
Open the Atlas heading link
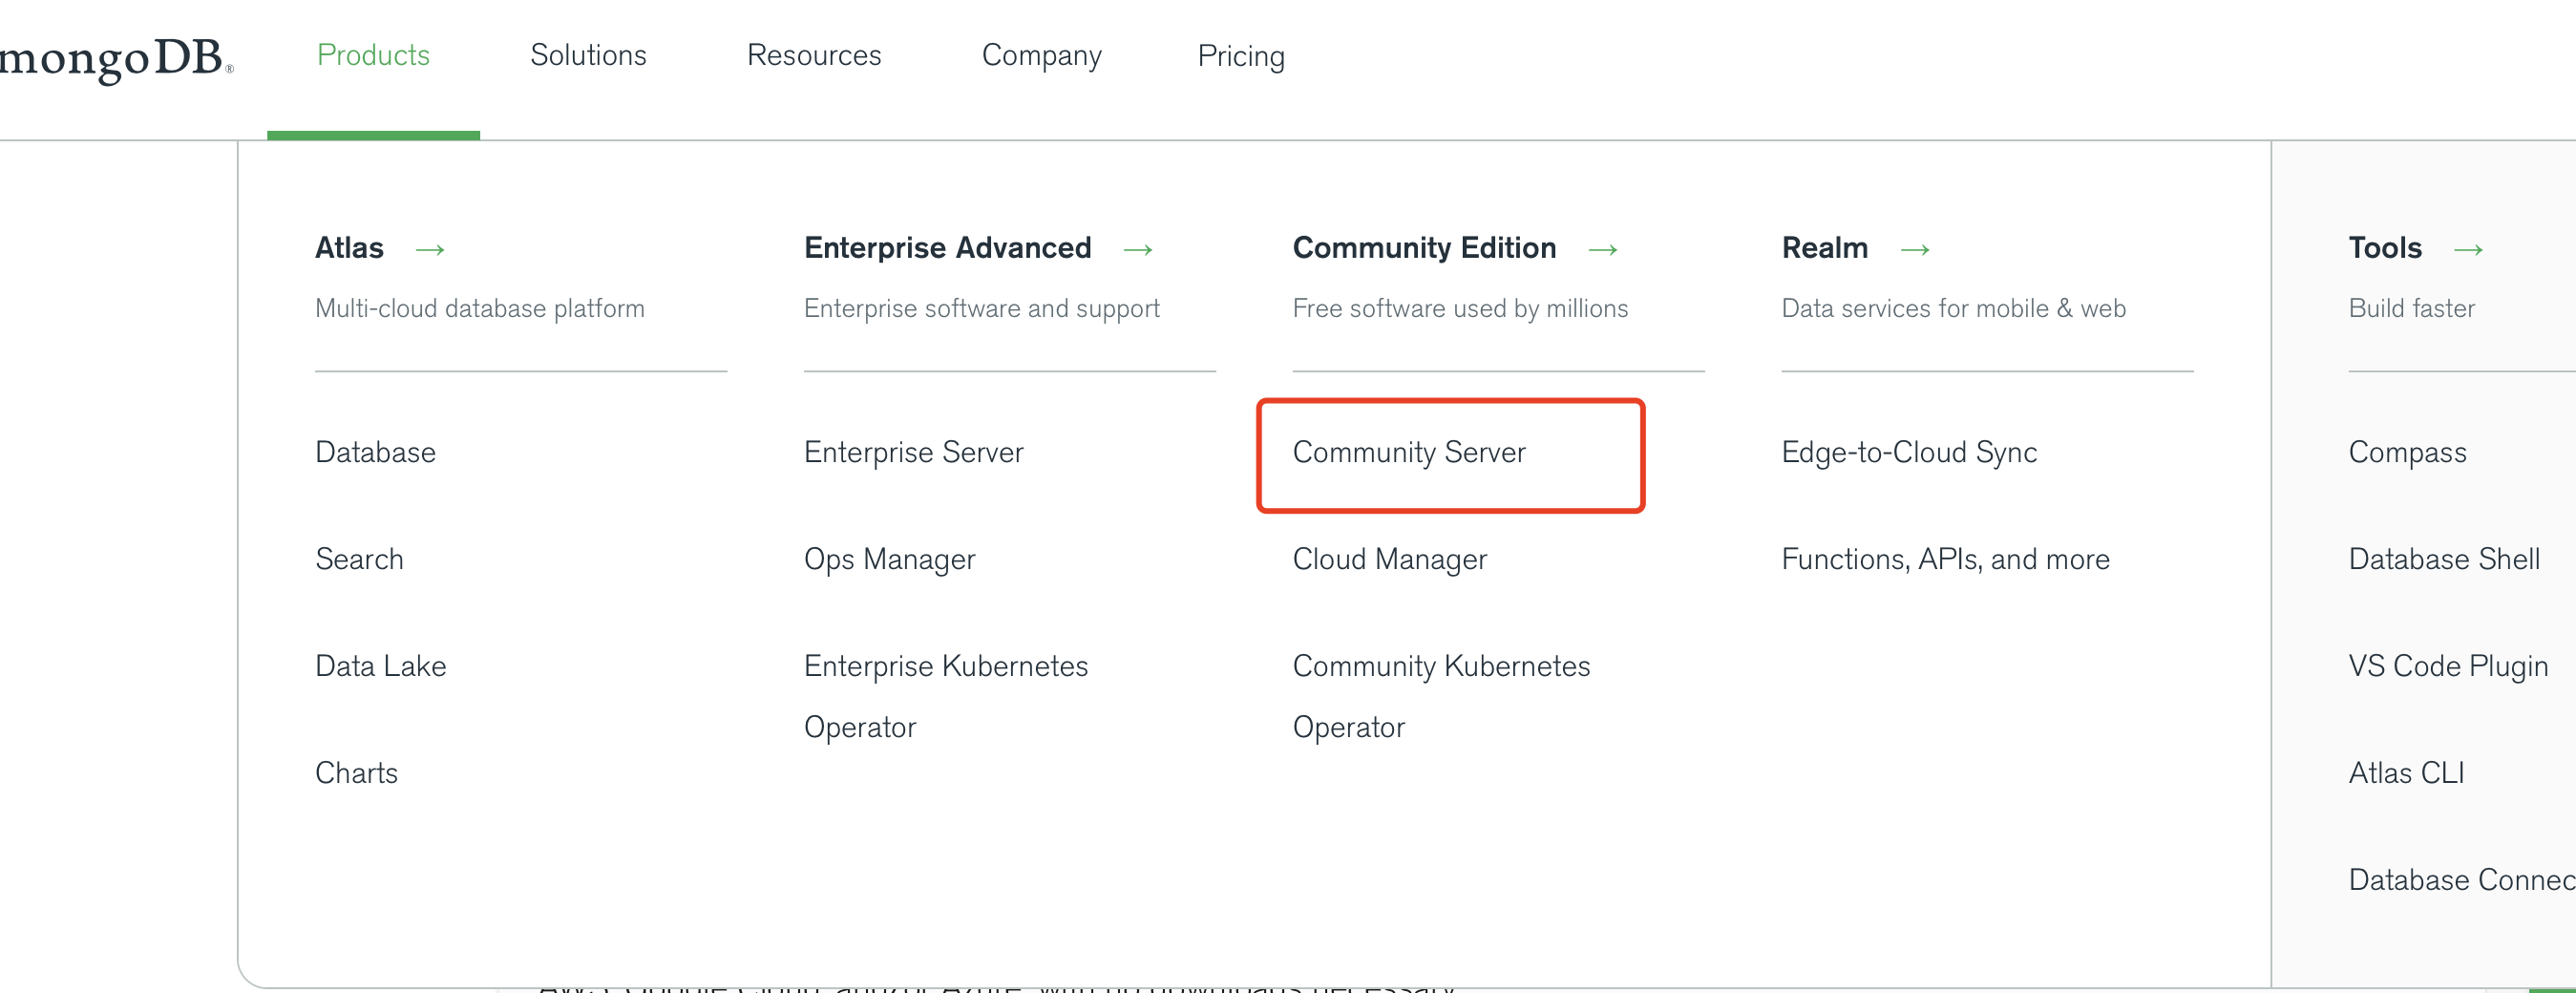(349, 247)
